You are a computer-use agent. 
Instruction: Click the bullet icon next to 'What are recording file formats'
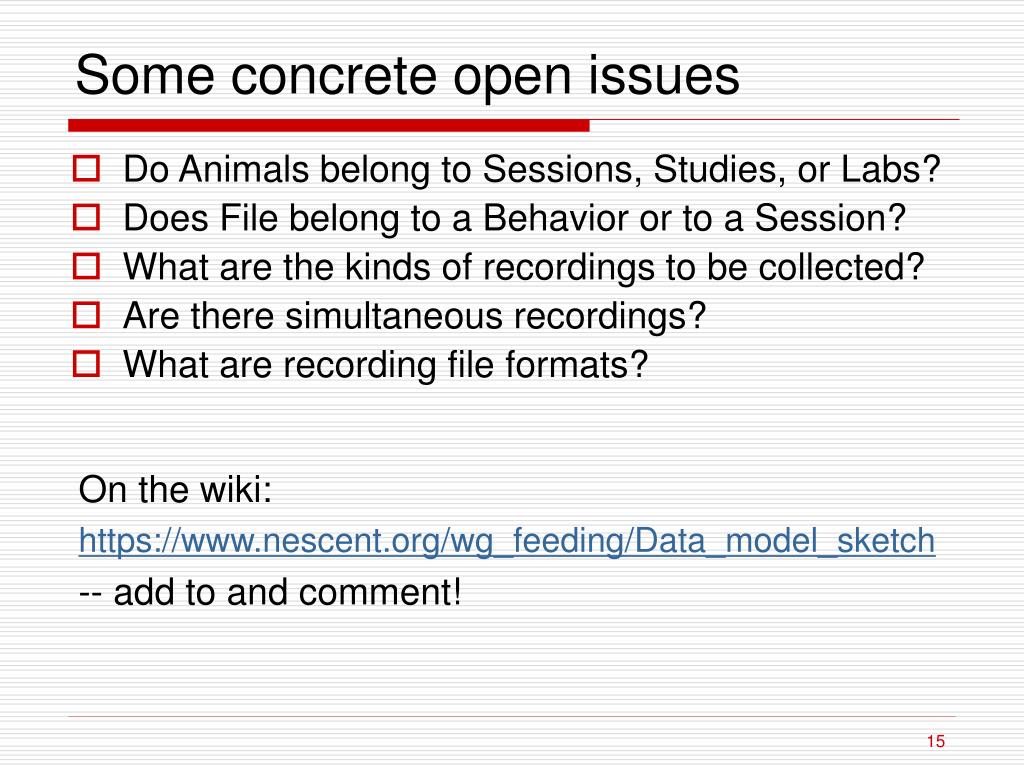click(x=86, y=364)
